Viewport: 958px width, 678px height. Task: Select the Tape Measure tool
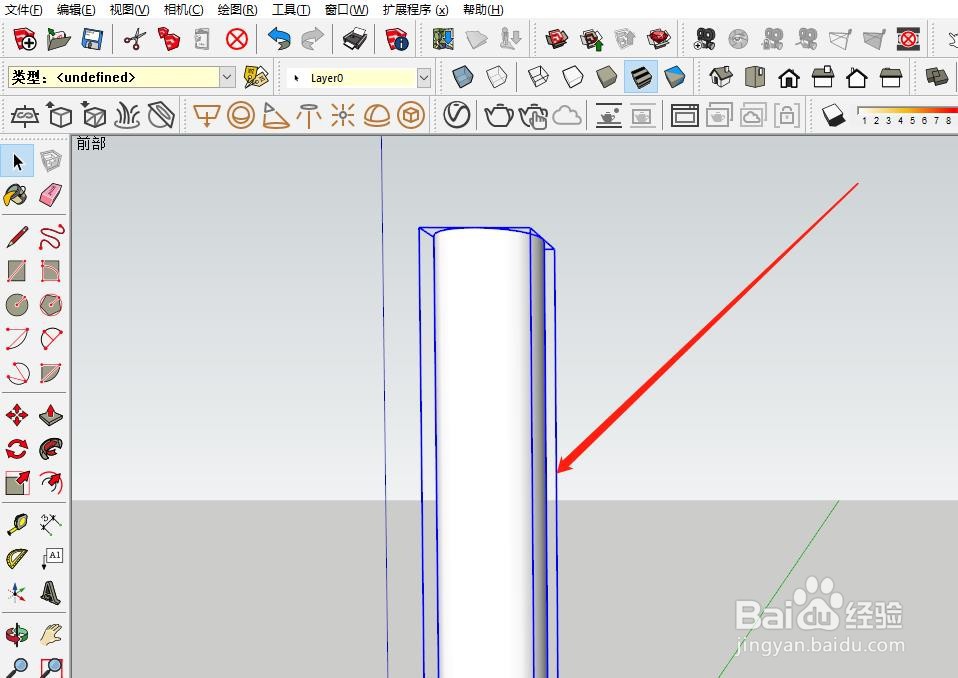[x=17, y=523]
